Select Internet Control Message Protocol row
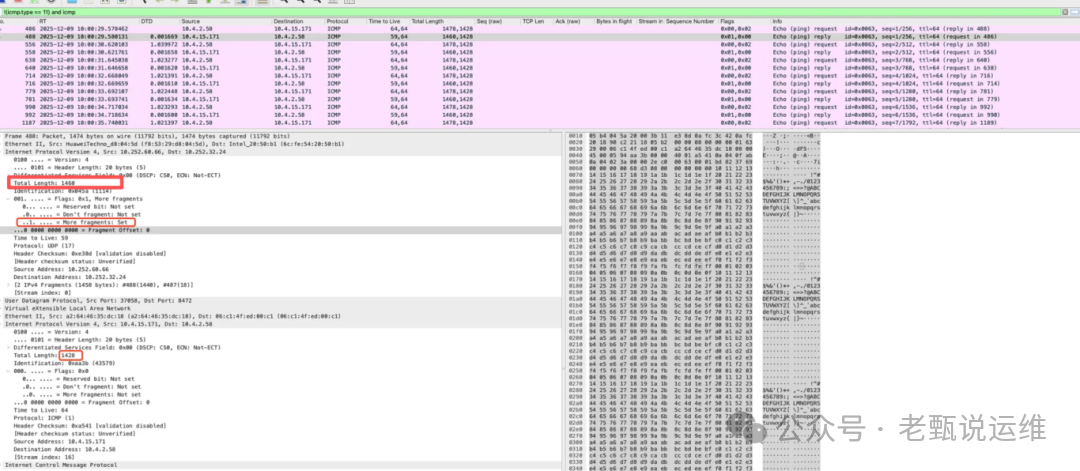Image resolution: width=1080 pixels, height=471 pixels. click(279, 465)
